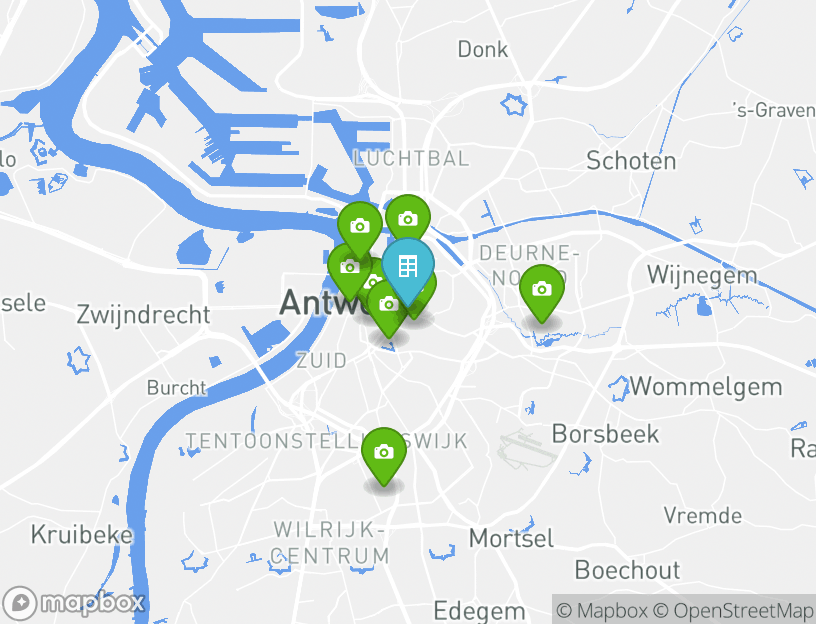The height and width of the screenshot is (624, 816).
Task: Select the lowest camera pin in central Antwerp cluster
Action: pos(387,307)
